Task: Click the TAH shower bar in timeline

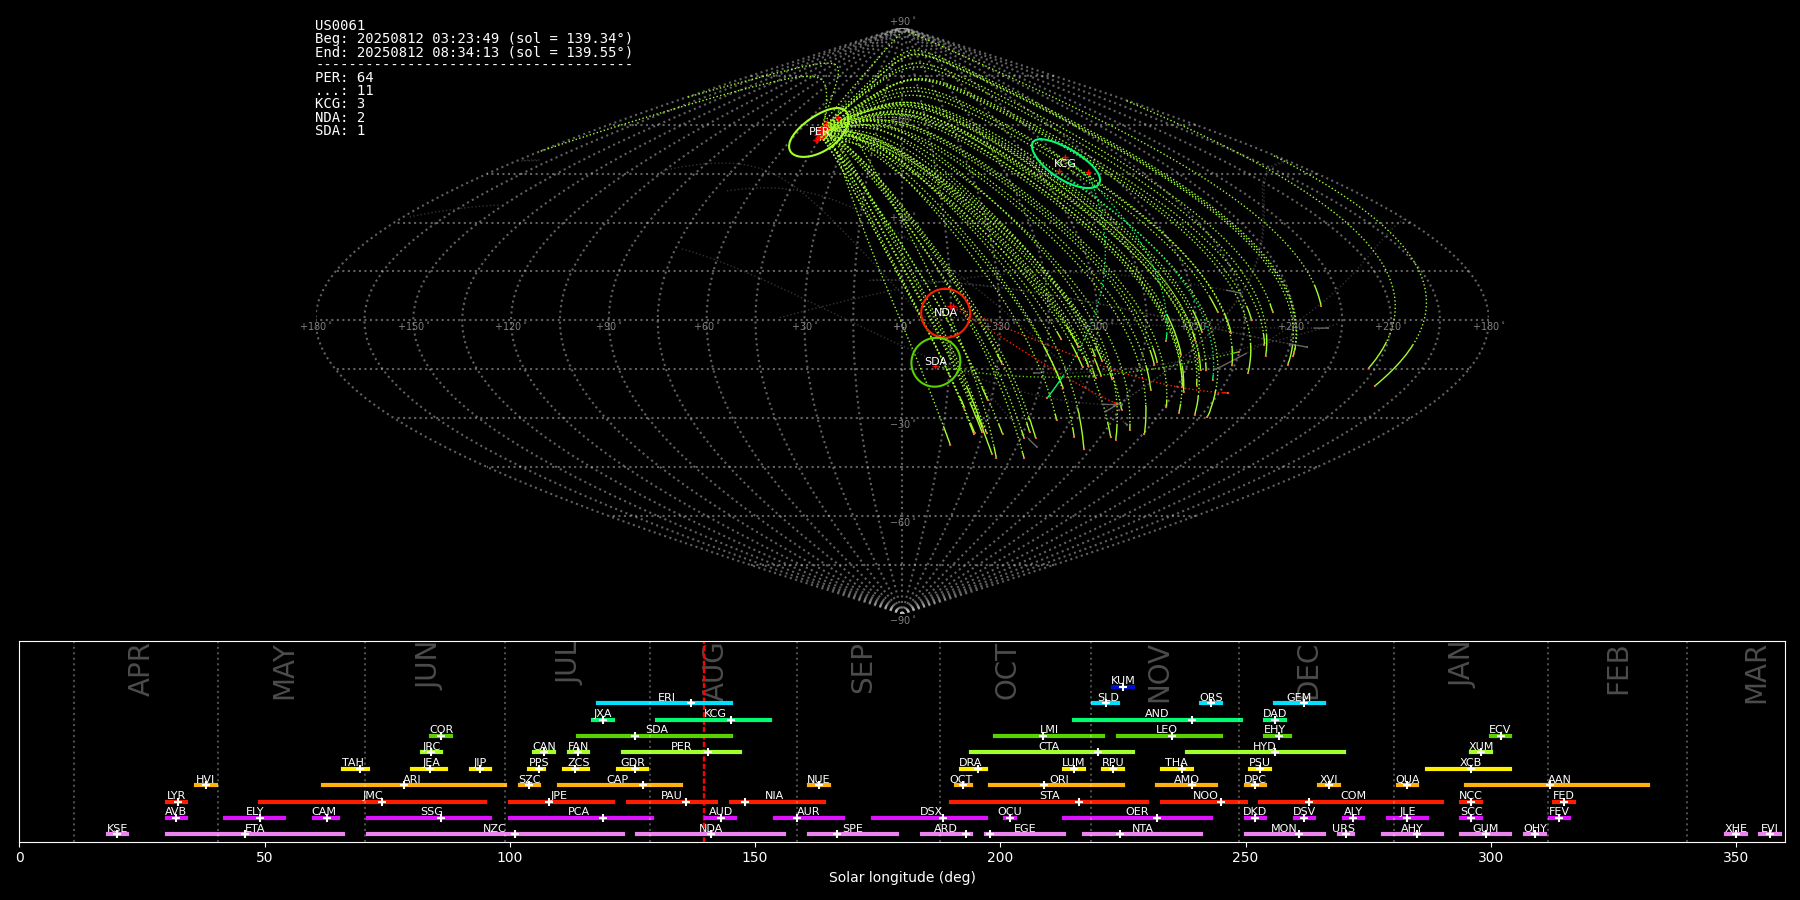Action: click(x=355, y=769)
